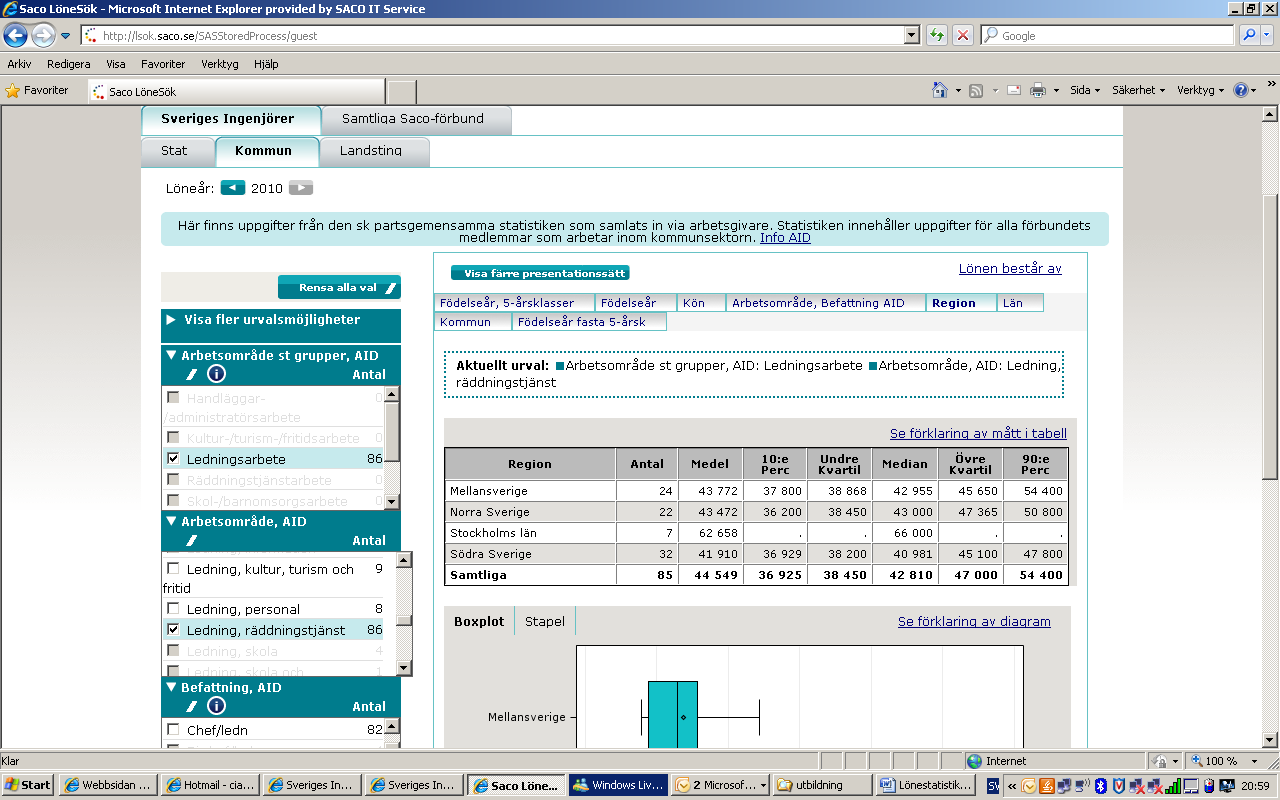
Task: Open the Help question mark icon
Action: (x=1241, y=90)
